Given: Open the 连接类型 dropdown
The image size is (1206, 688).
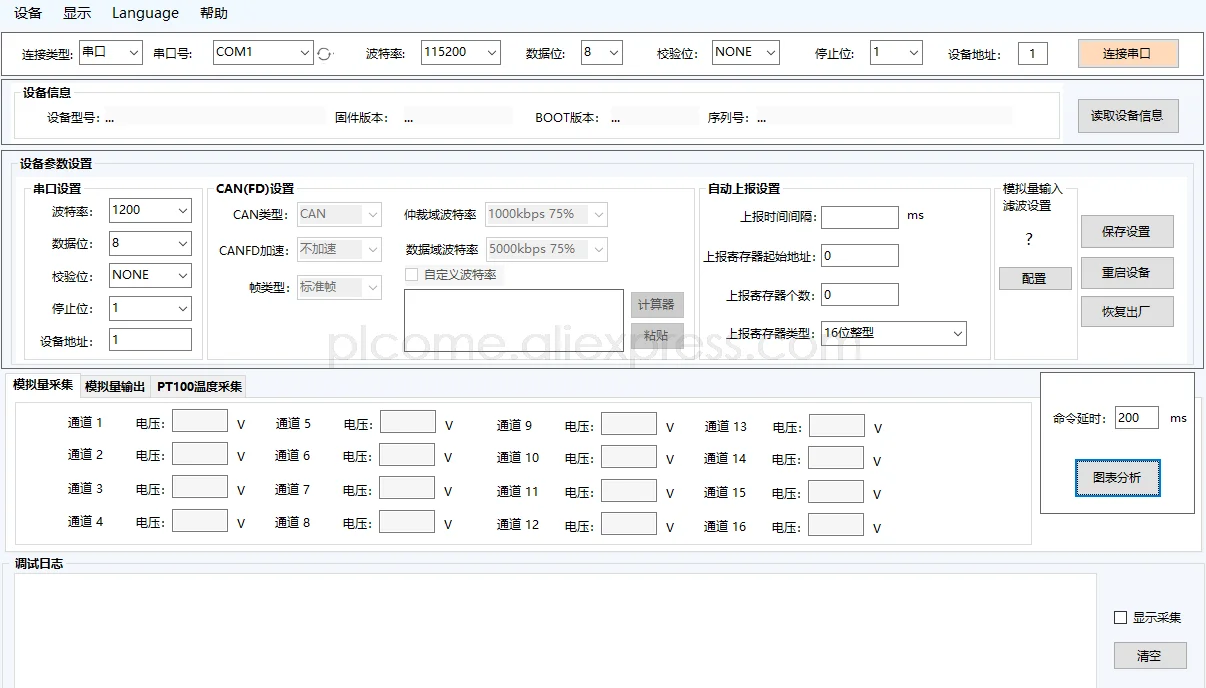Looking at the screenshot, I should pos(111,52).
